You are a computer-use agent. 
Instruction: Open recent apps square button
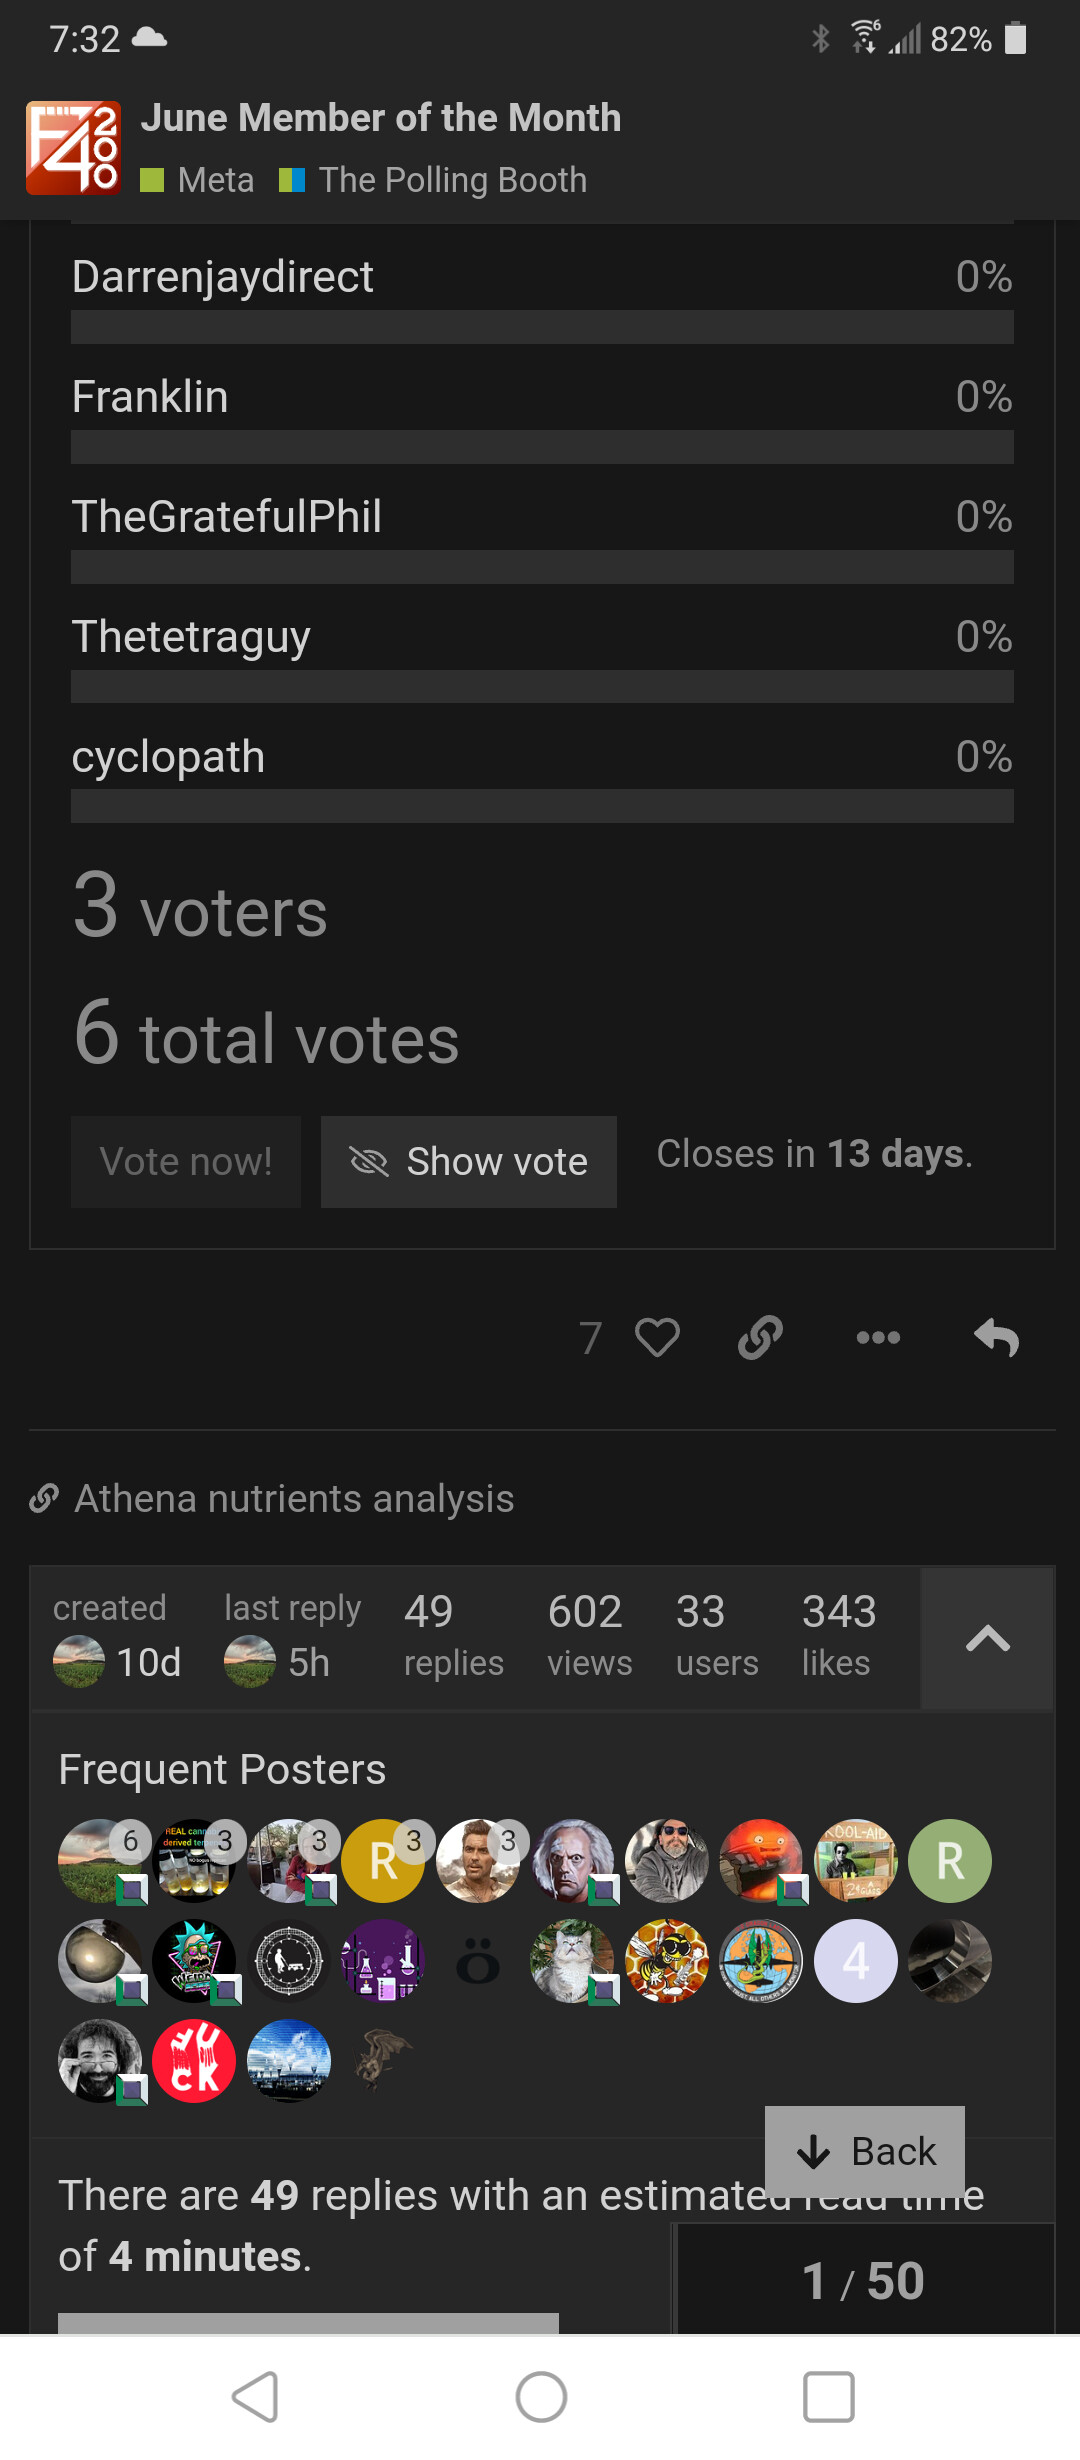(828, 2397)
